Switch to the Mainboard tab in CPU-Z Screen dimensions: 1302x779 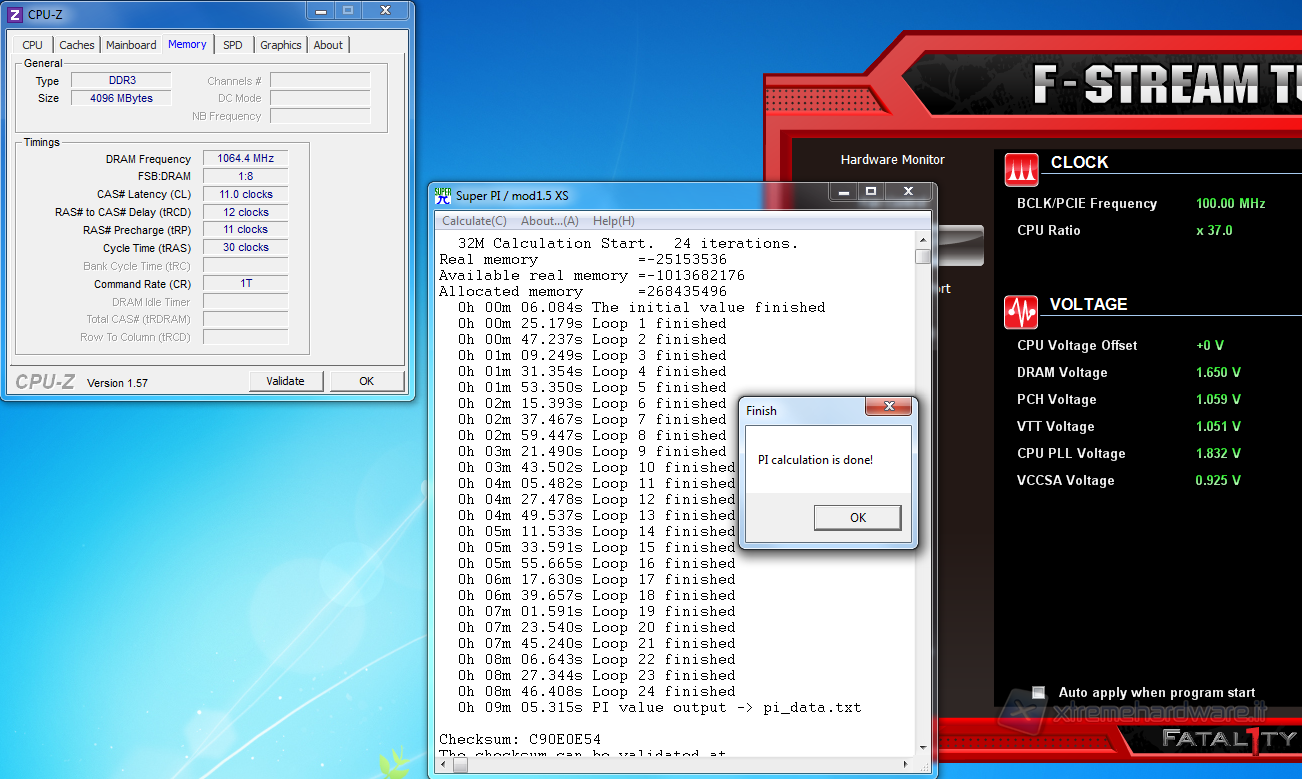(x=131, y=45)
